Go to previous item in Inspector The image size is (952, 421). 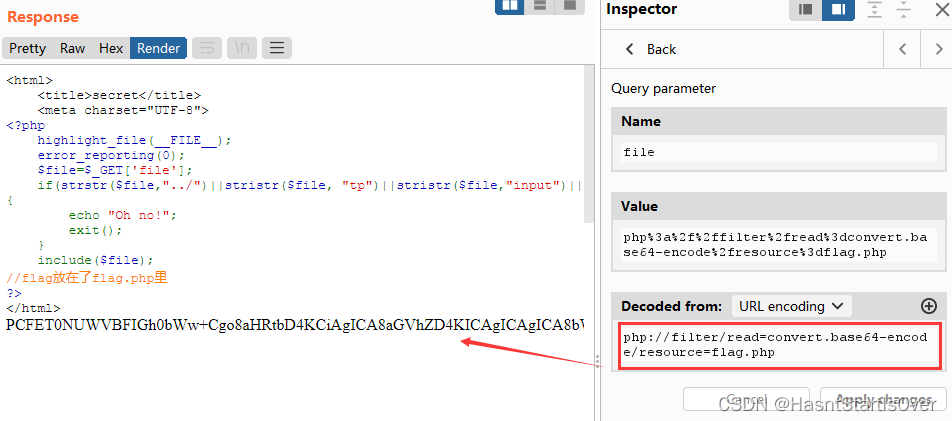click(902, 49)
